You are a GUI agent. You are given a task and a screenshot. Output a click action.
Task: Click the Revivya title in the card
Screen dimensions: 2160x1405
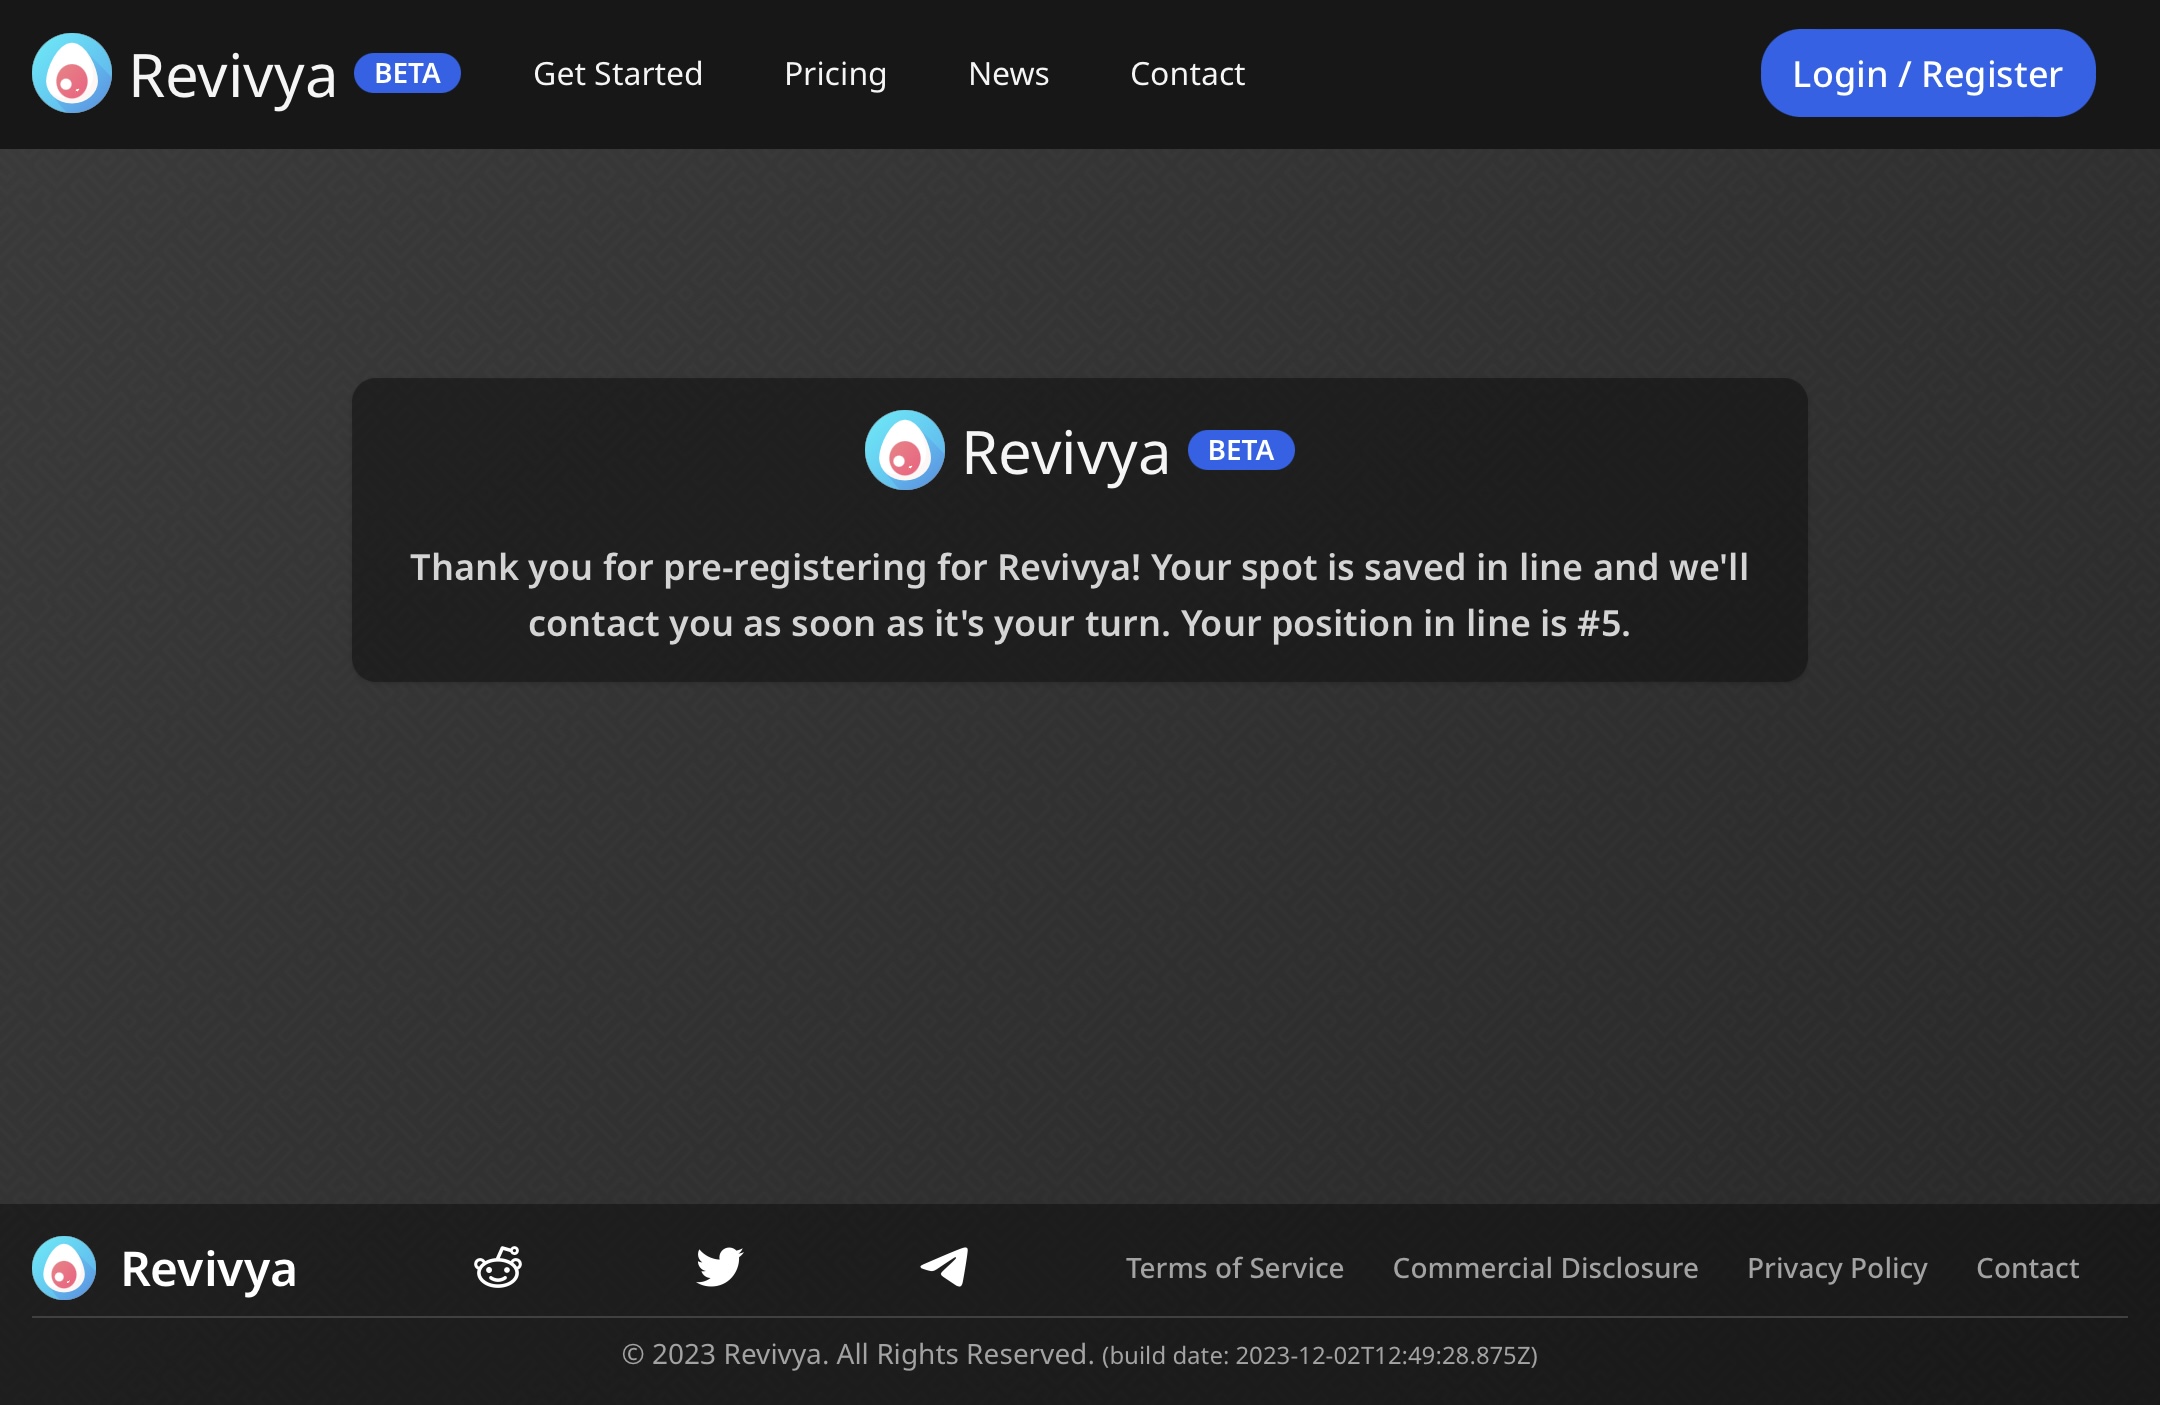pyautogui.click(x=1066, y=453)
